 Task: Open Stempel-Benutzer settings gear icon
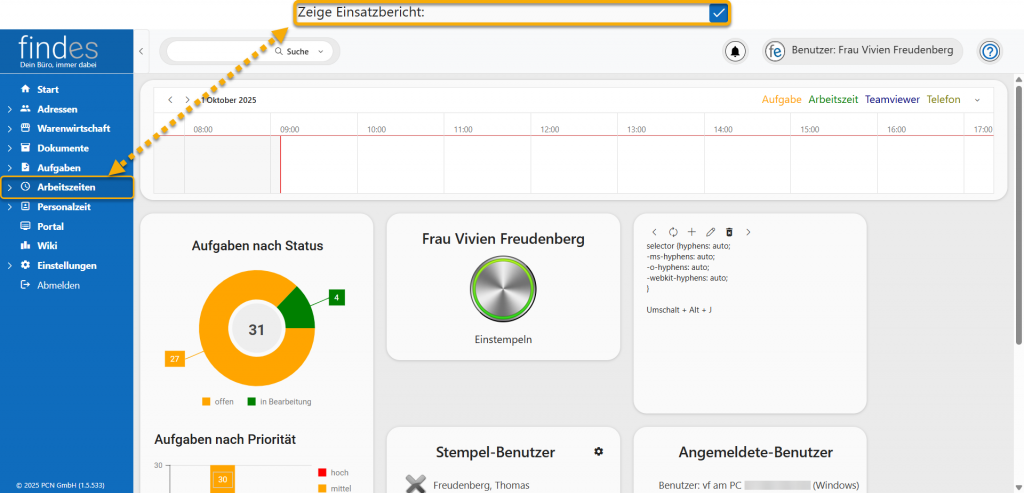click(599, 452)
